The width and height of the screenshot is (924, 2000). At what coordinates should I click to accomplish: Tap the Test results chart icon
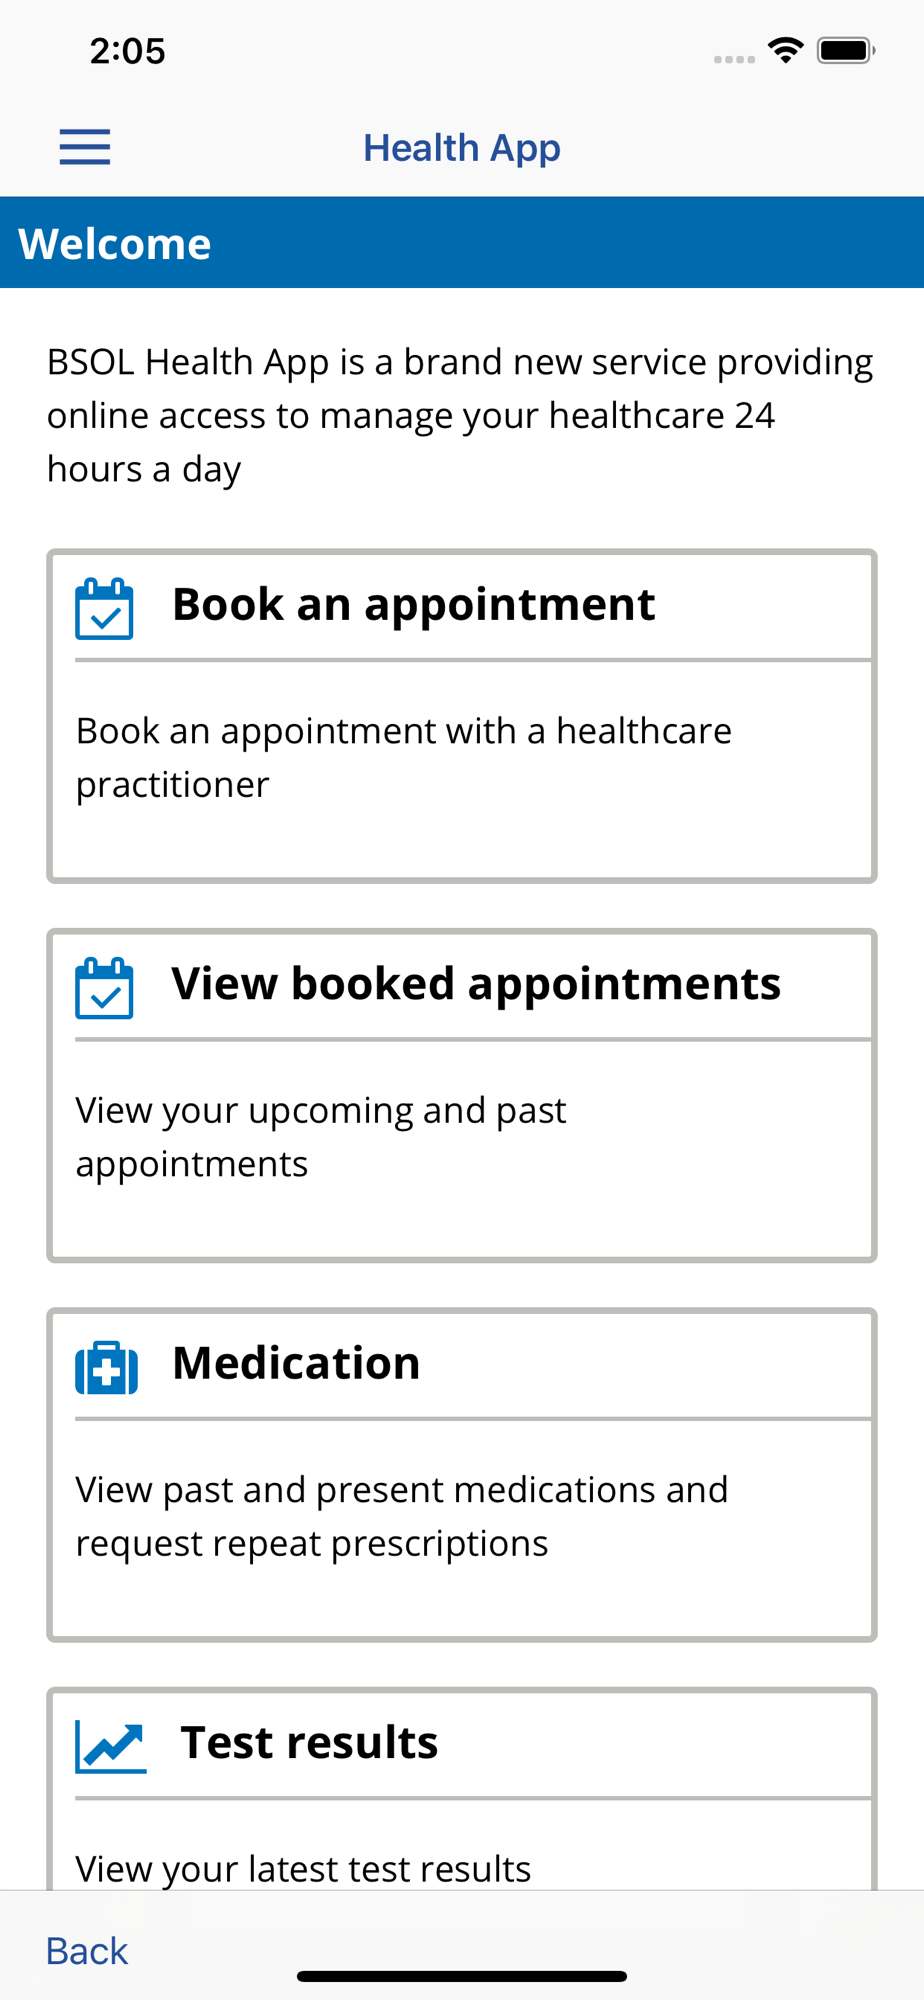point(111,1747)
